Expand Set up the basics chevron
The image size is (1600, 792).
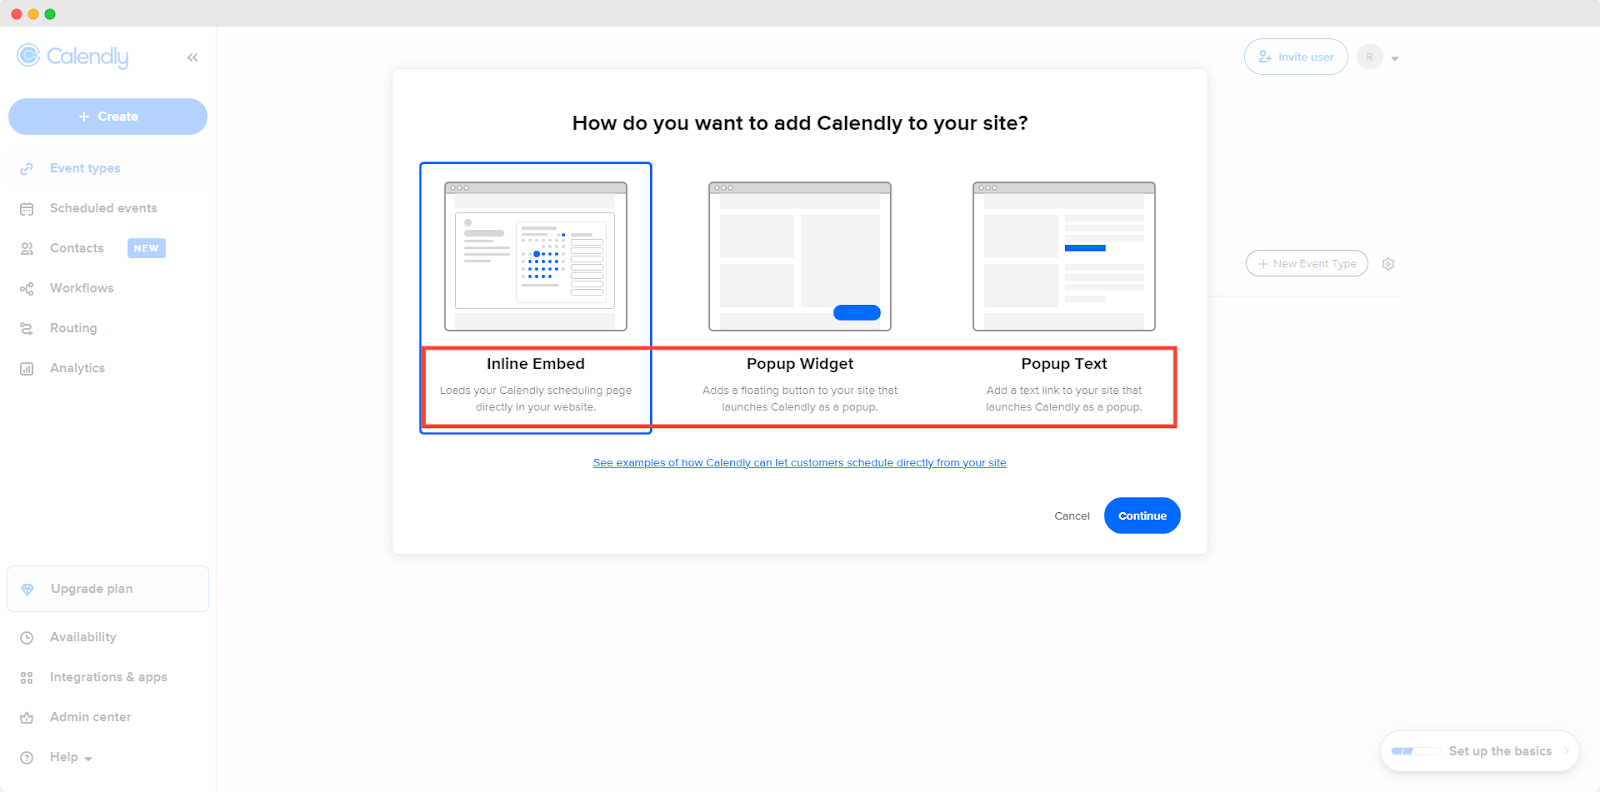point(1566,751)
